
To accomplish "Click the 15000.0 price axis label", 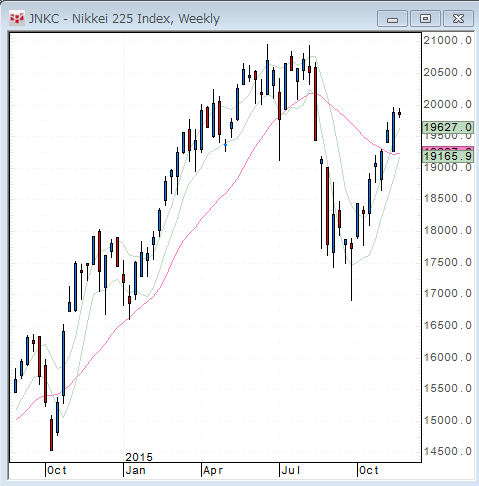I will tap(447, 420).
